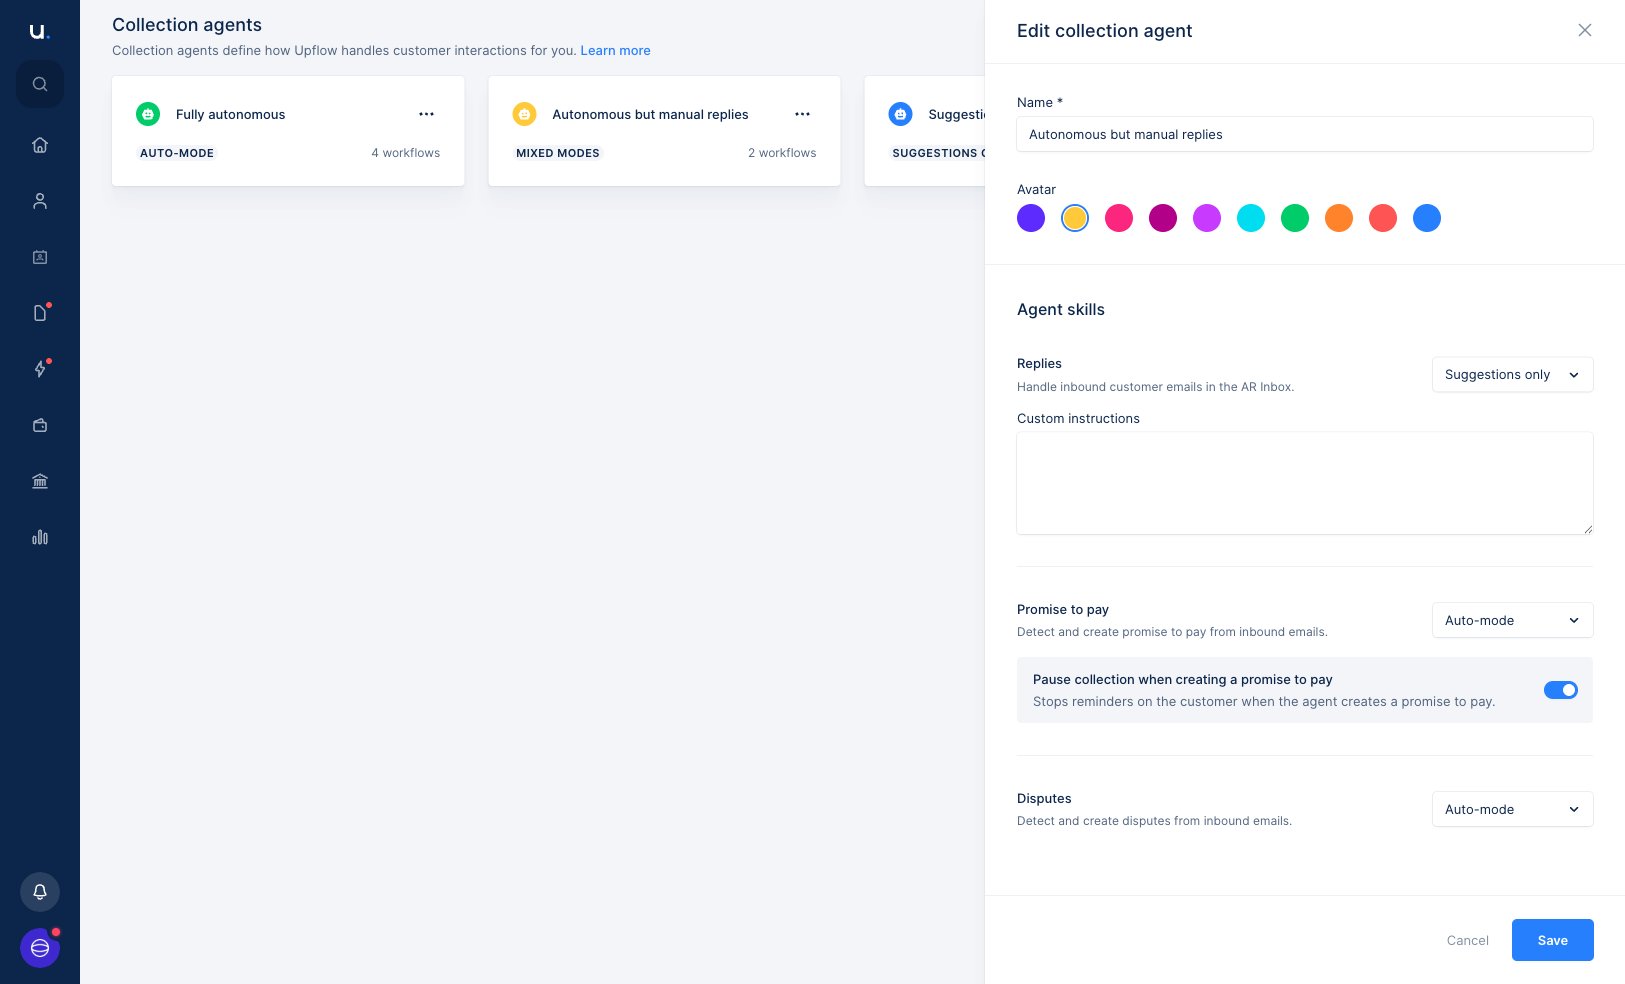Select the orange avatar color

1339,218
